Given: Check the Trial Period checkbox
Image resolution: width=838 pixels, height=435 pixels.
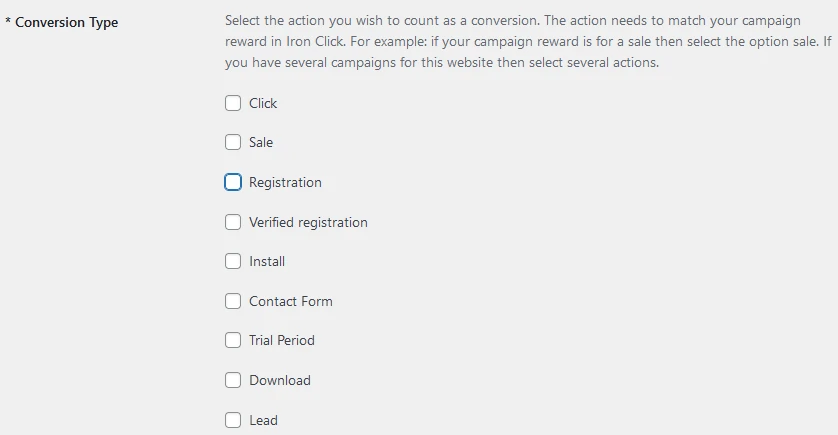Looking at the screenshot, I should 233,340.
